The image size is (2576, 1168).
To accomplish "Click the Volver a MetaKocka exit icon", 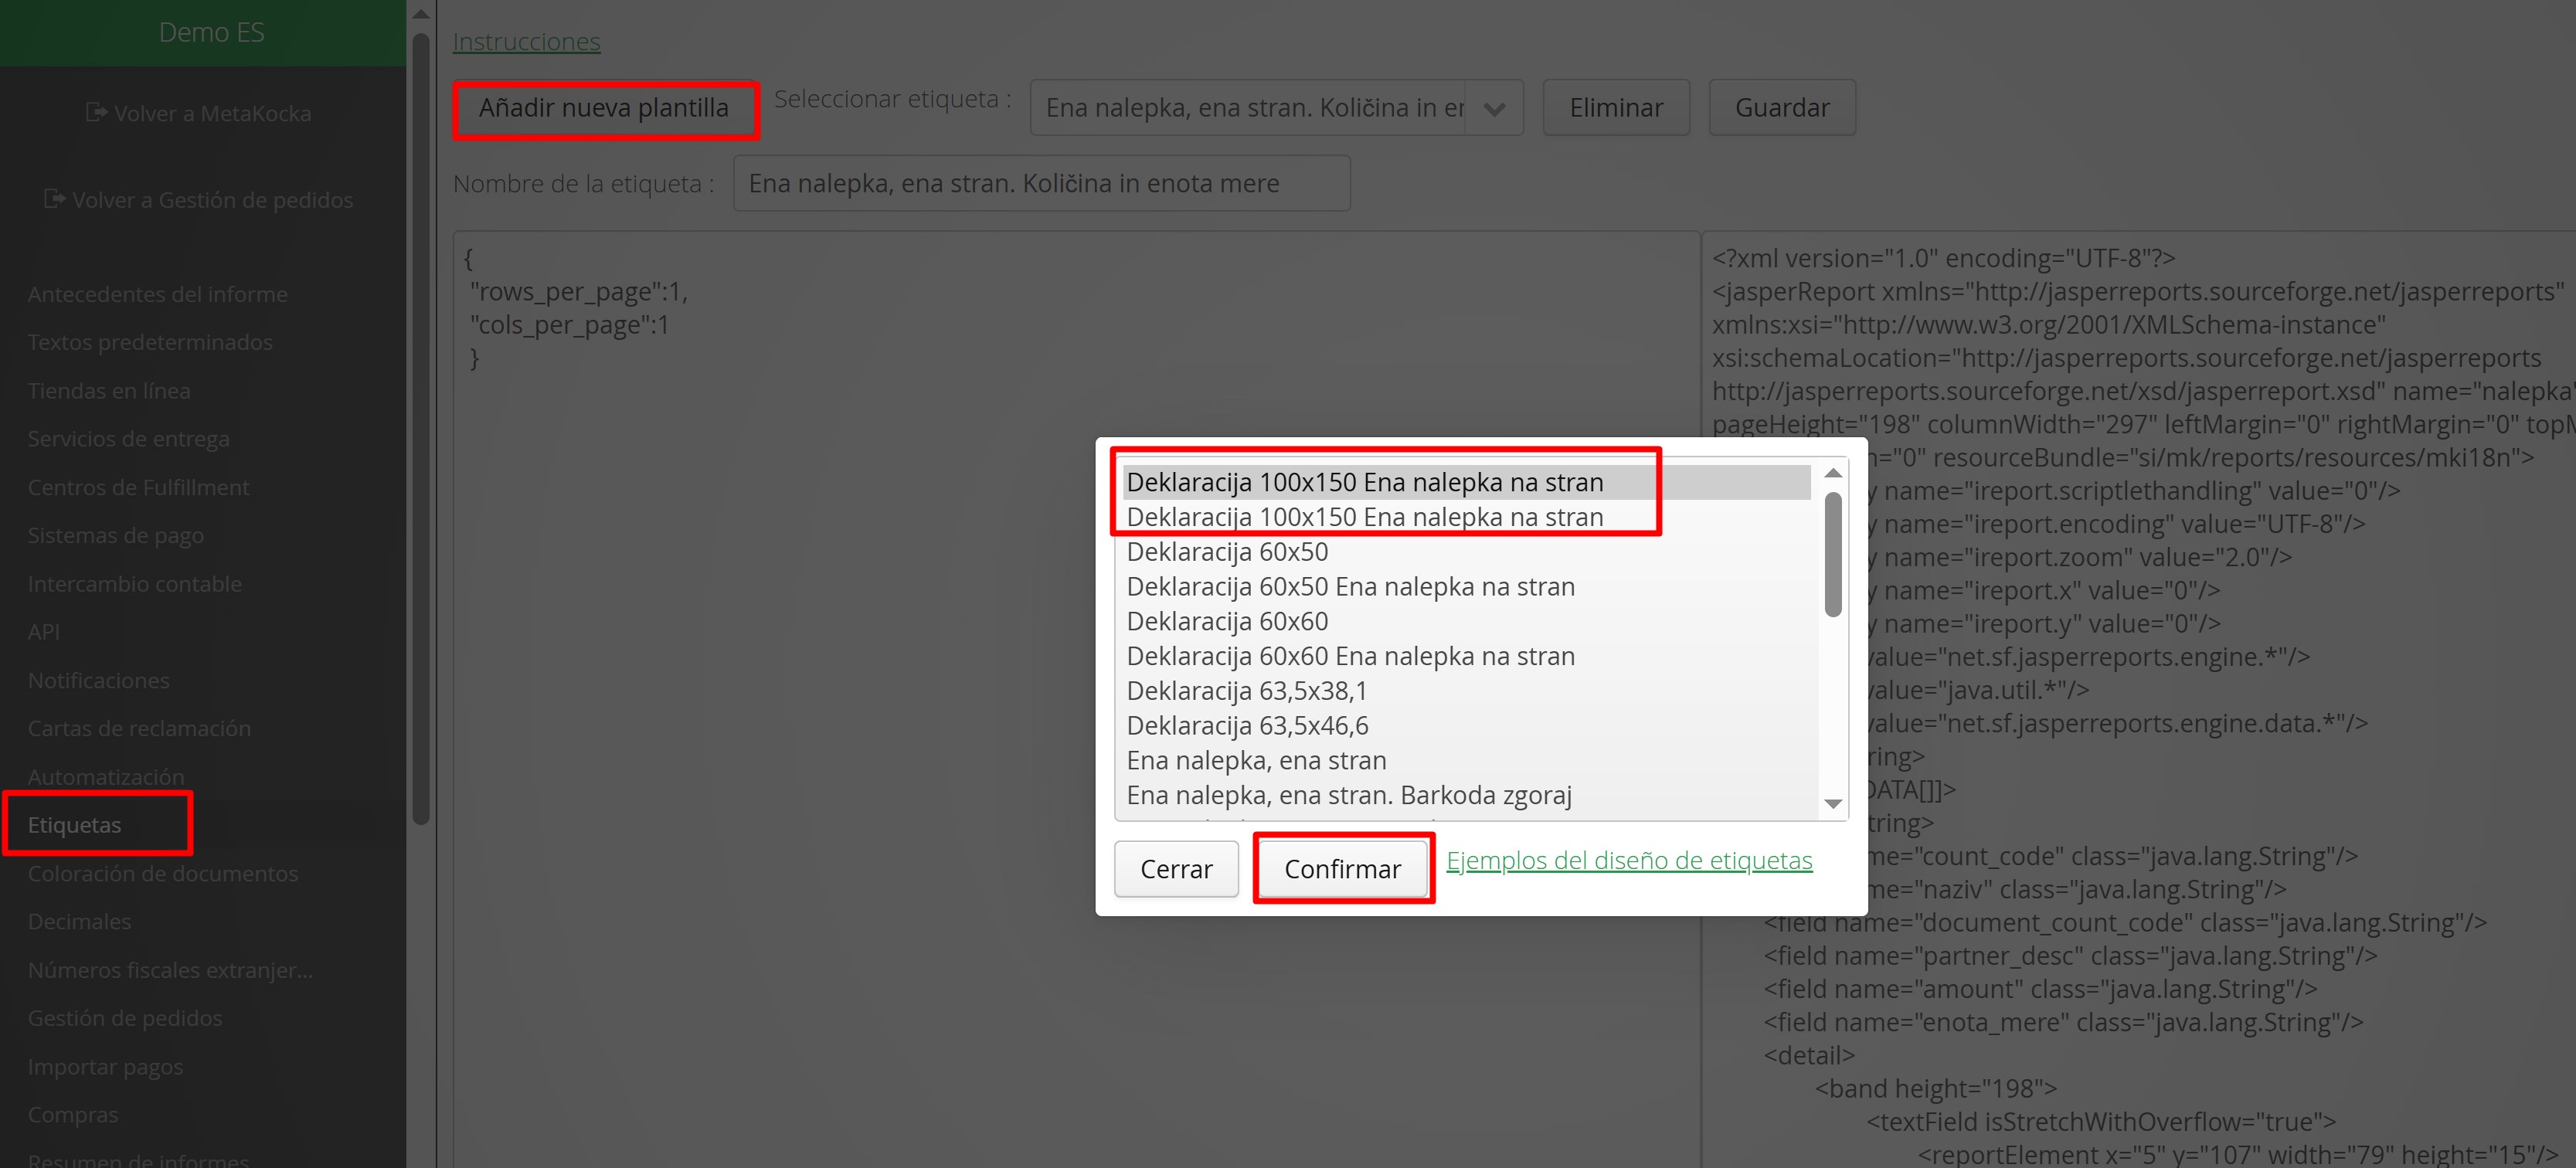I will [96, 112].
